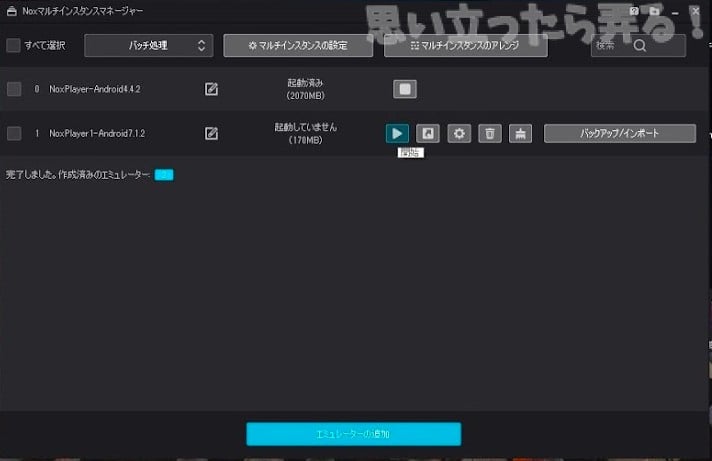Click バックアップ/インポート button

click(620, 134)
